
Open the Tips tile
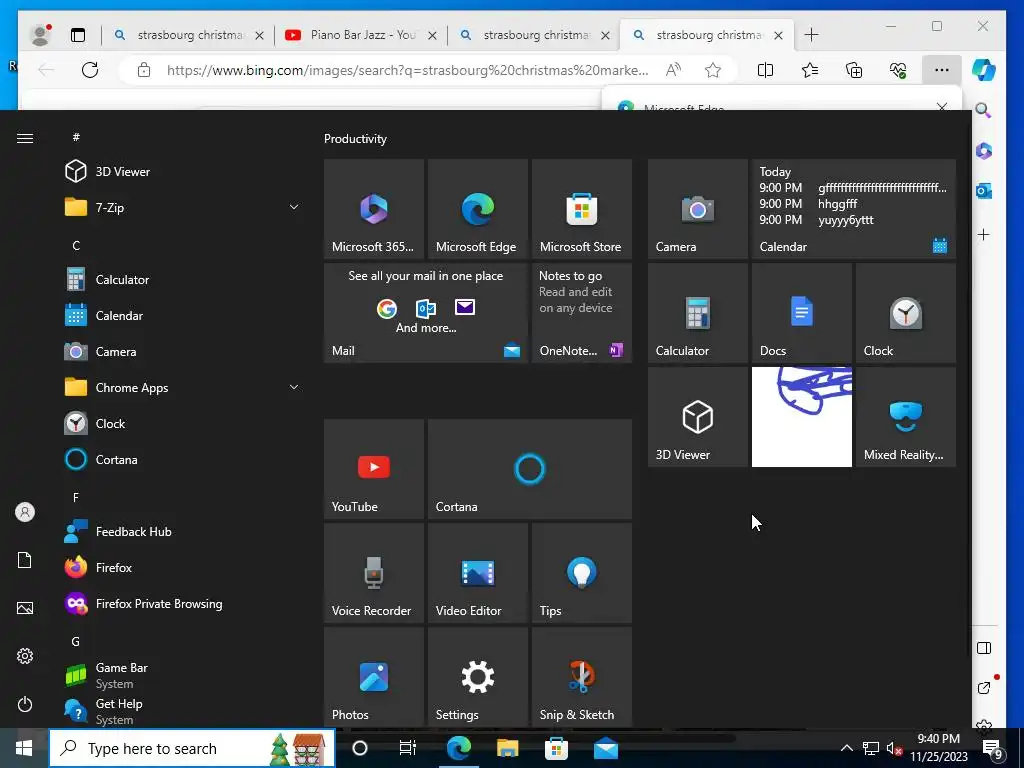point(581,573)
